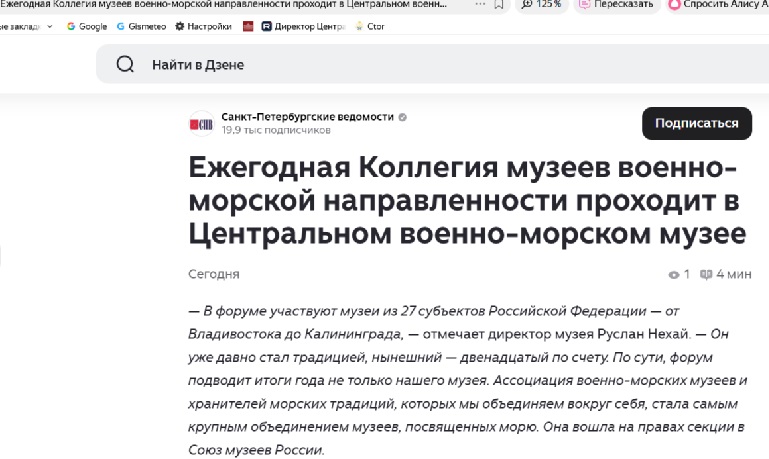Click the bookmark icon in the address bar

pyautogui.click(x=500, y=5)
